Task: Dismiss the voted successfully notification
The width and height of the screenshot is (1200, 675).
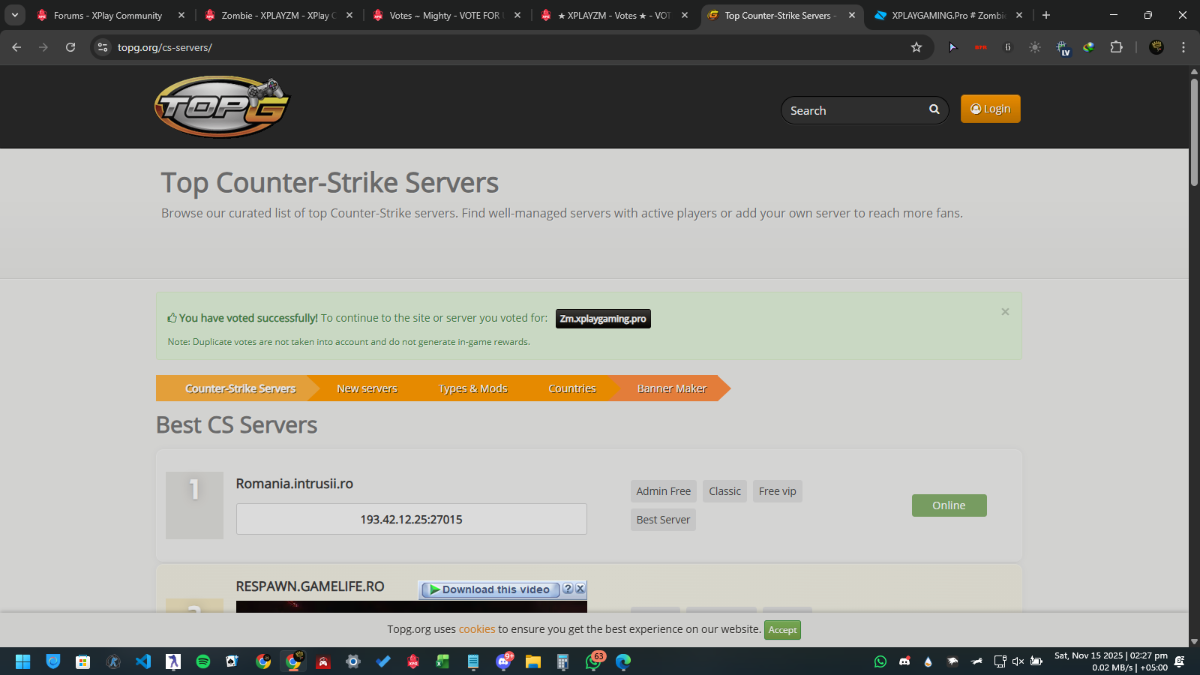Action: click(1005, 312)
